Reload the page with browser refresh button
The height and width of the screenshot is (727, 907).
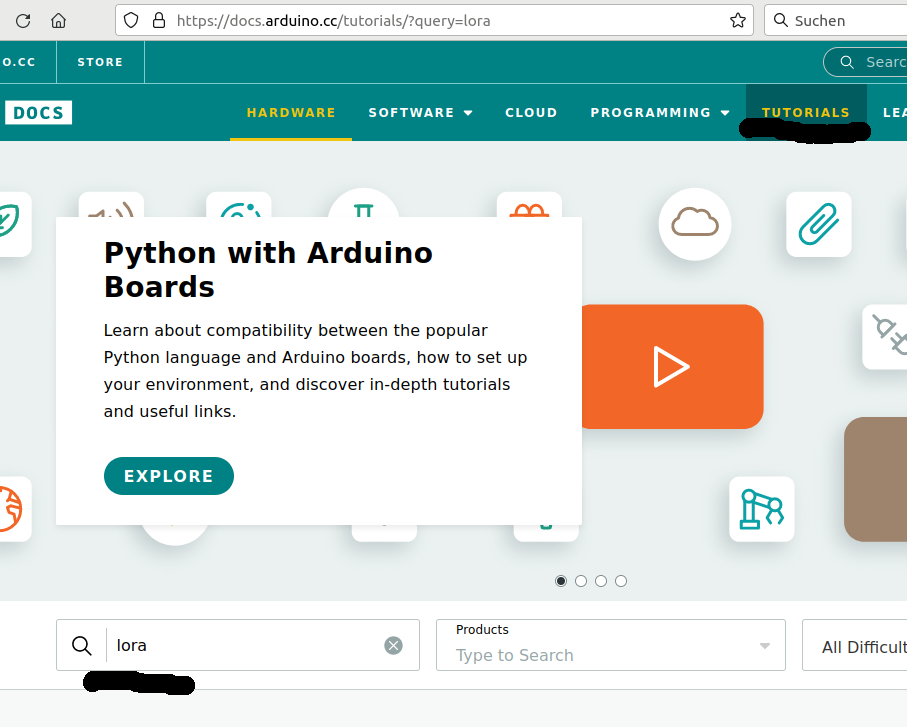[22, 20]
